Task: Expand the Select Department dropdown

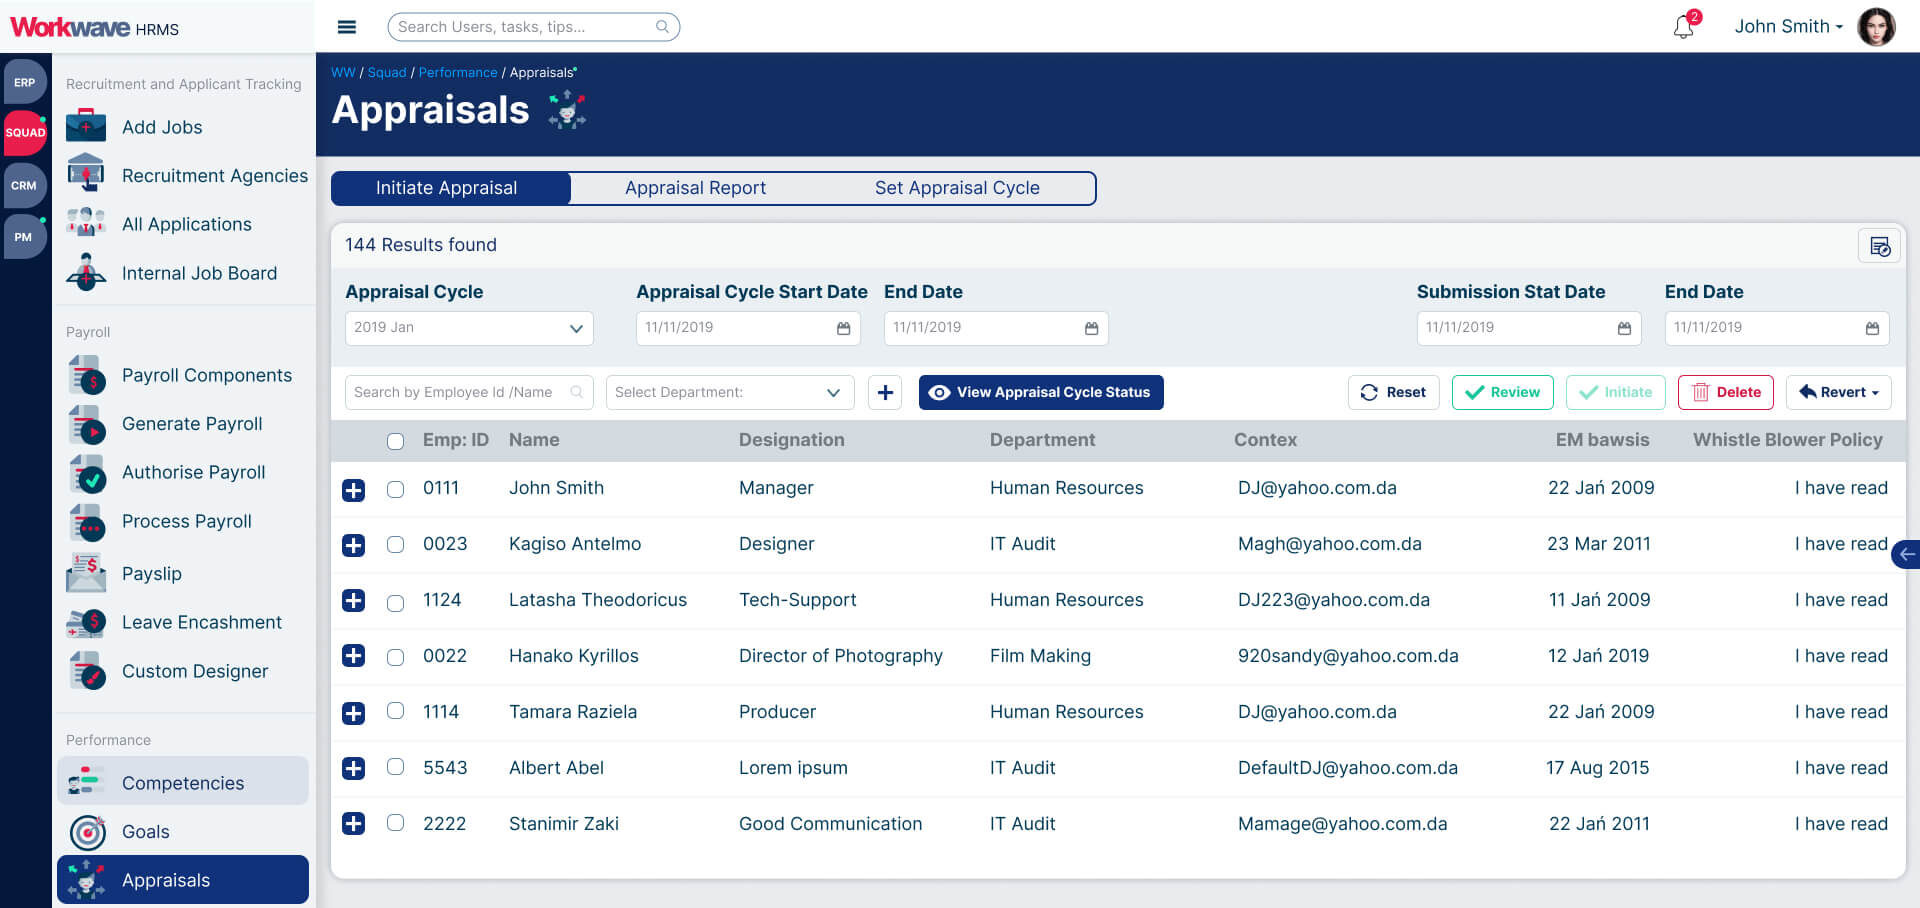Action: click(729, 393)
